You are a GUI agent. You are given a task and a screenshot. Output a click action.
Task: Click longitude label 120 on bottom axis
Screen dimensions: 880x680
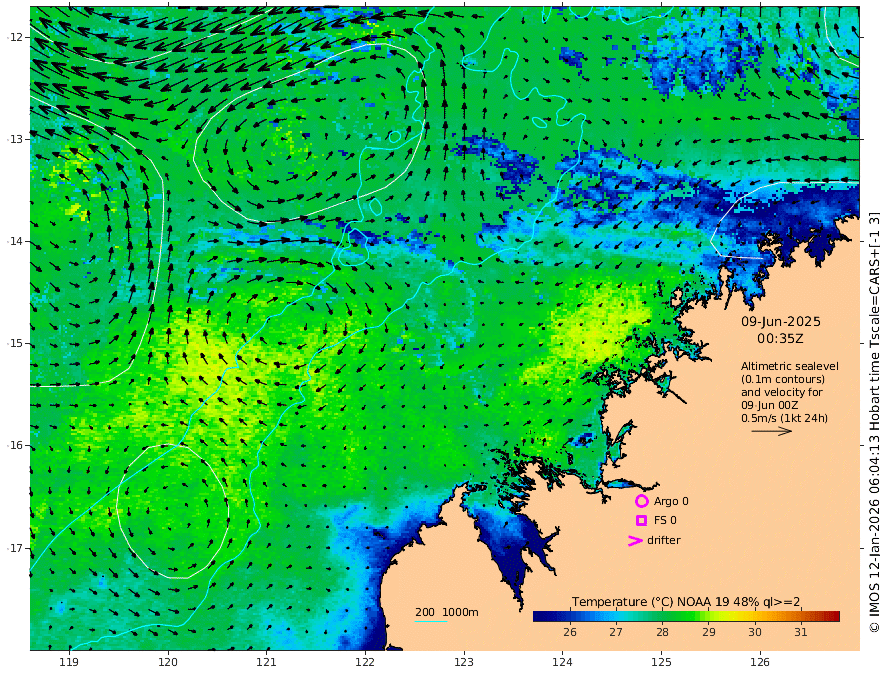pos(168,663)
